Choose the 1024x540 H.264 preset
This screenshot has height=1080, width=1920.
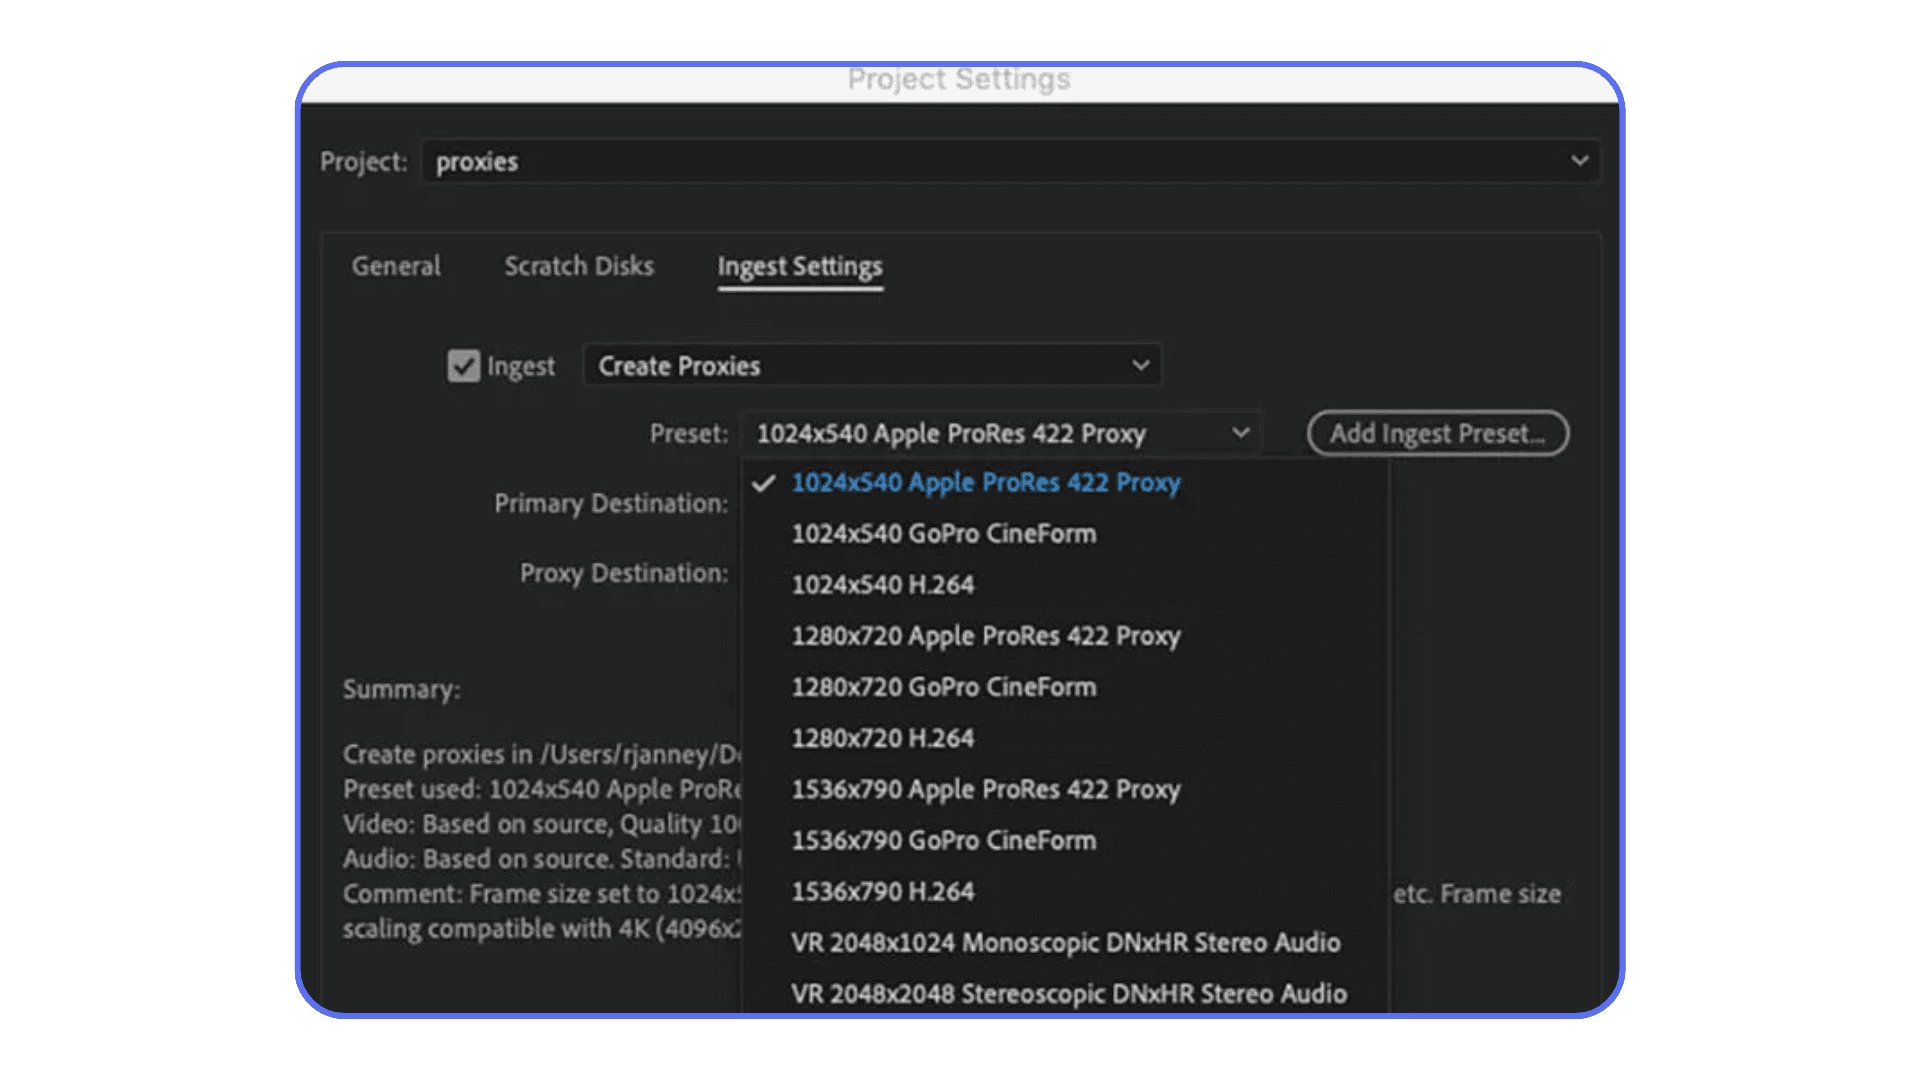(x=882, y=585)
